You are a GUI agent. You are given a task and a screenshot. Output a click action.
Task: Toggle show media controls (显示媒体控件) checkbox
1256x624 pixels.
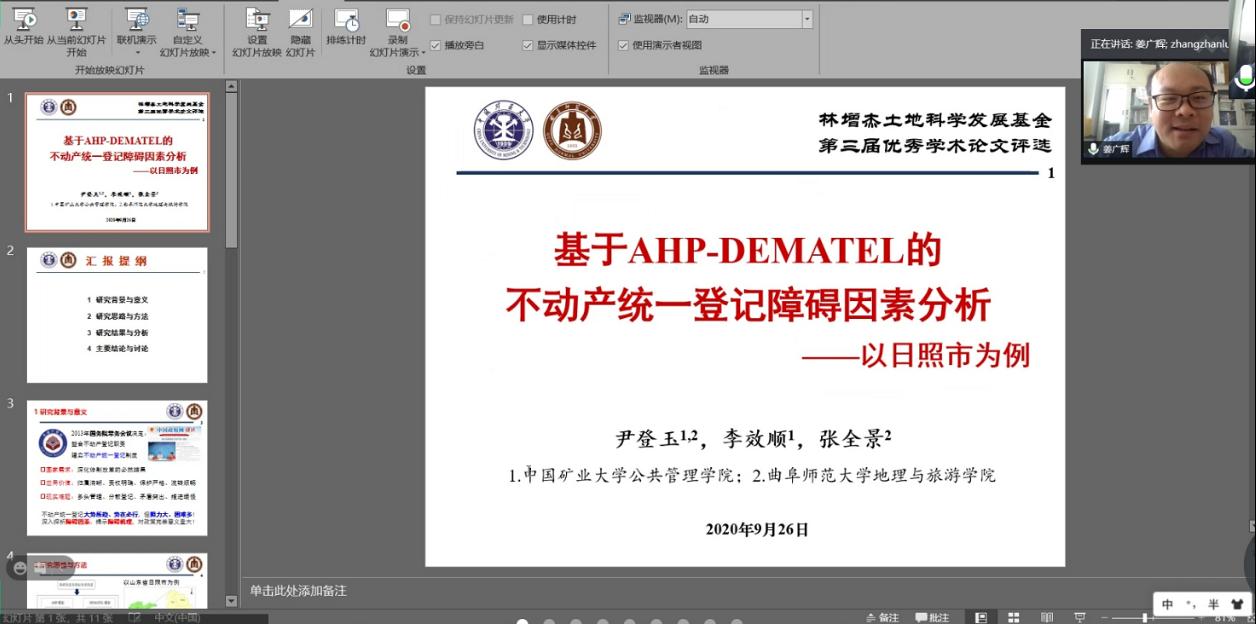(528, 45)
